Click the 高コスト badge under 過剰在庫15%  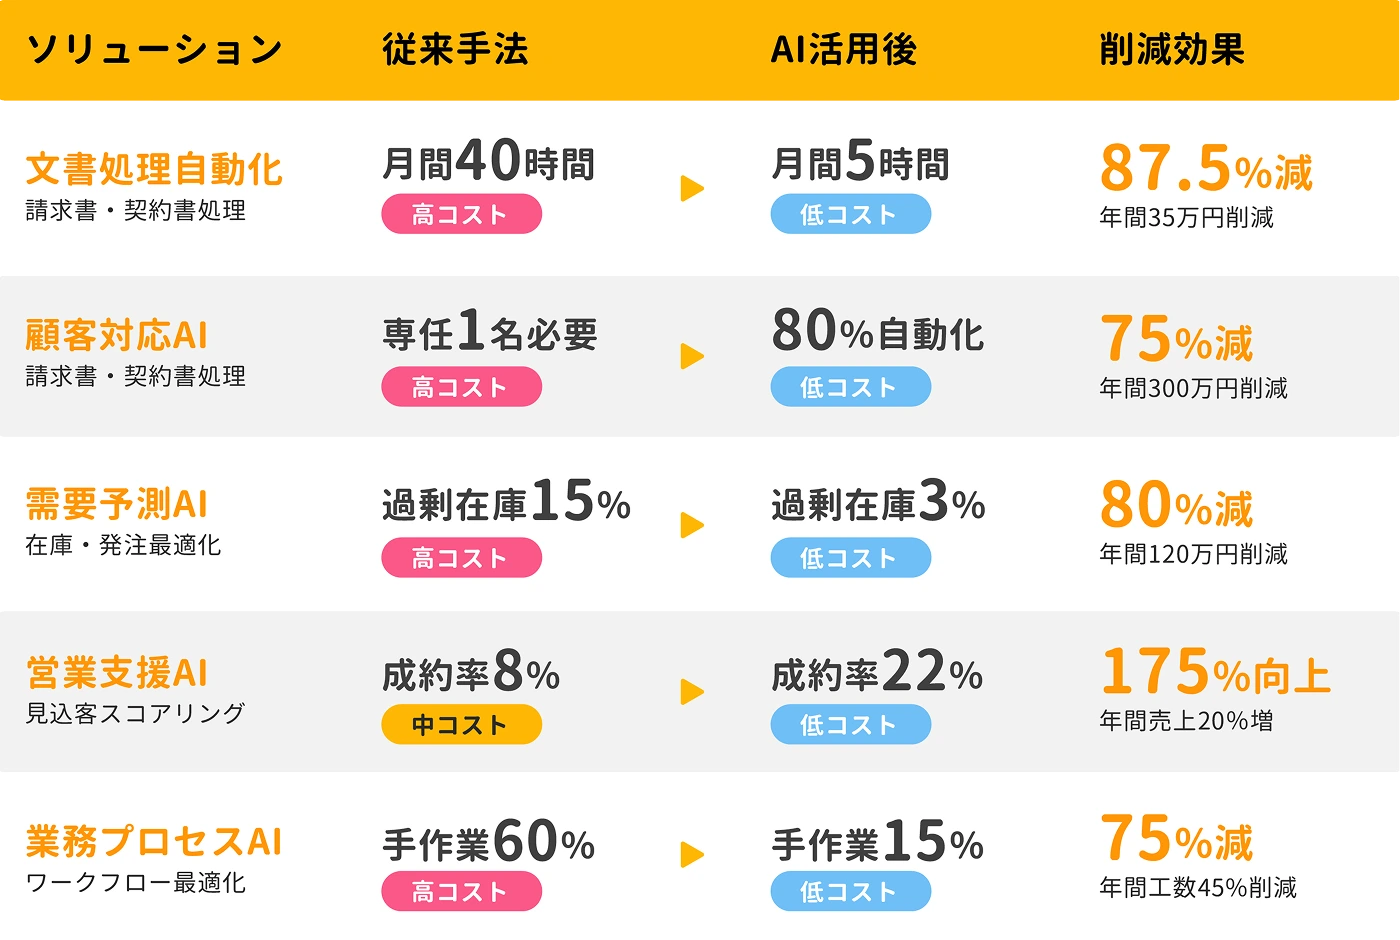pos(461,558)
